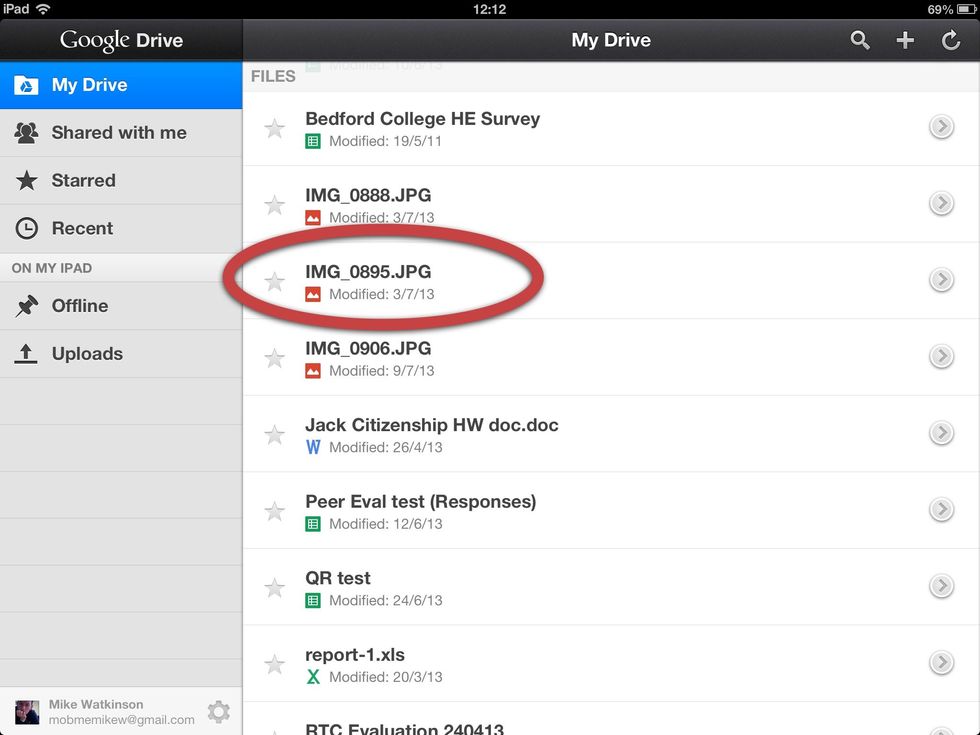Open the report-1.xls file name
The width and height of the screenshot is (980, 735).
[355, 655]
